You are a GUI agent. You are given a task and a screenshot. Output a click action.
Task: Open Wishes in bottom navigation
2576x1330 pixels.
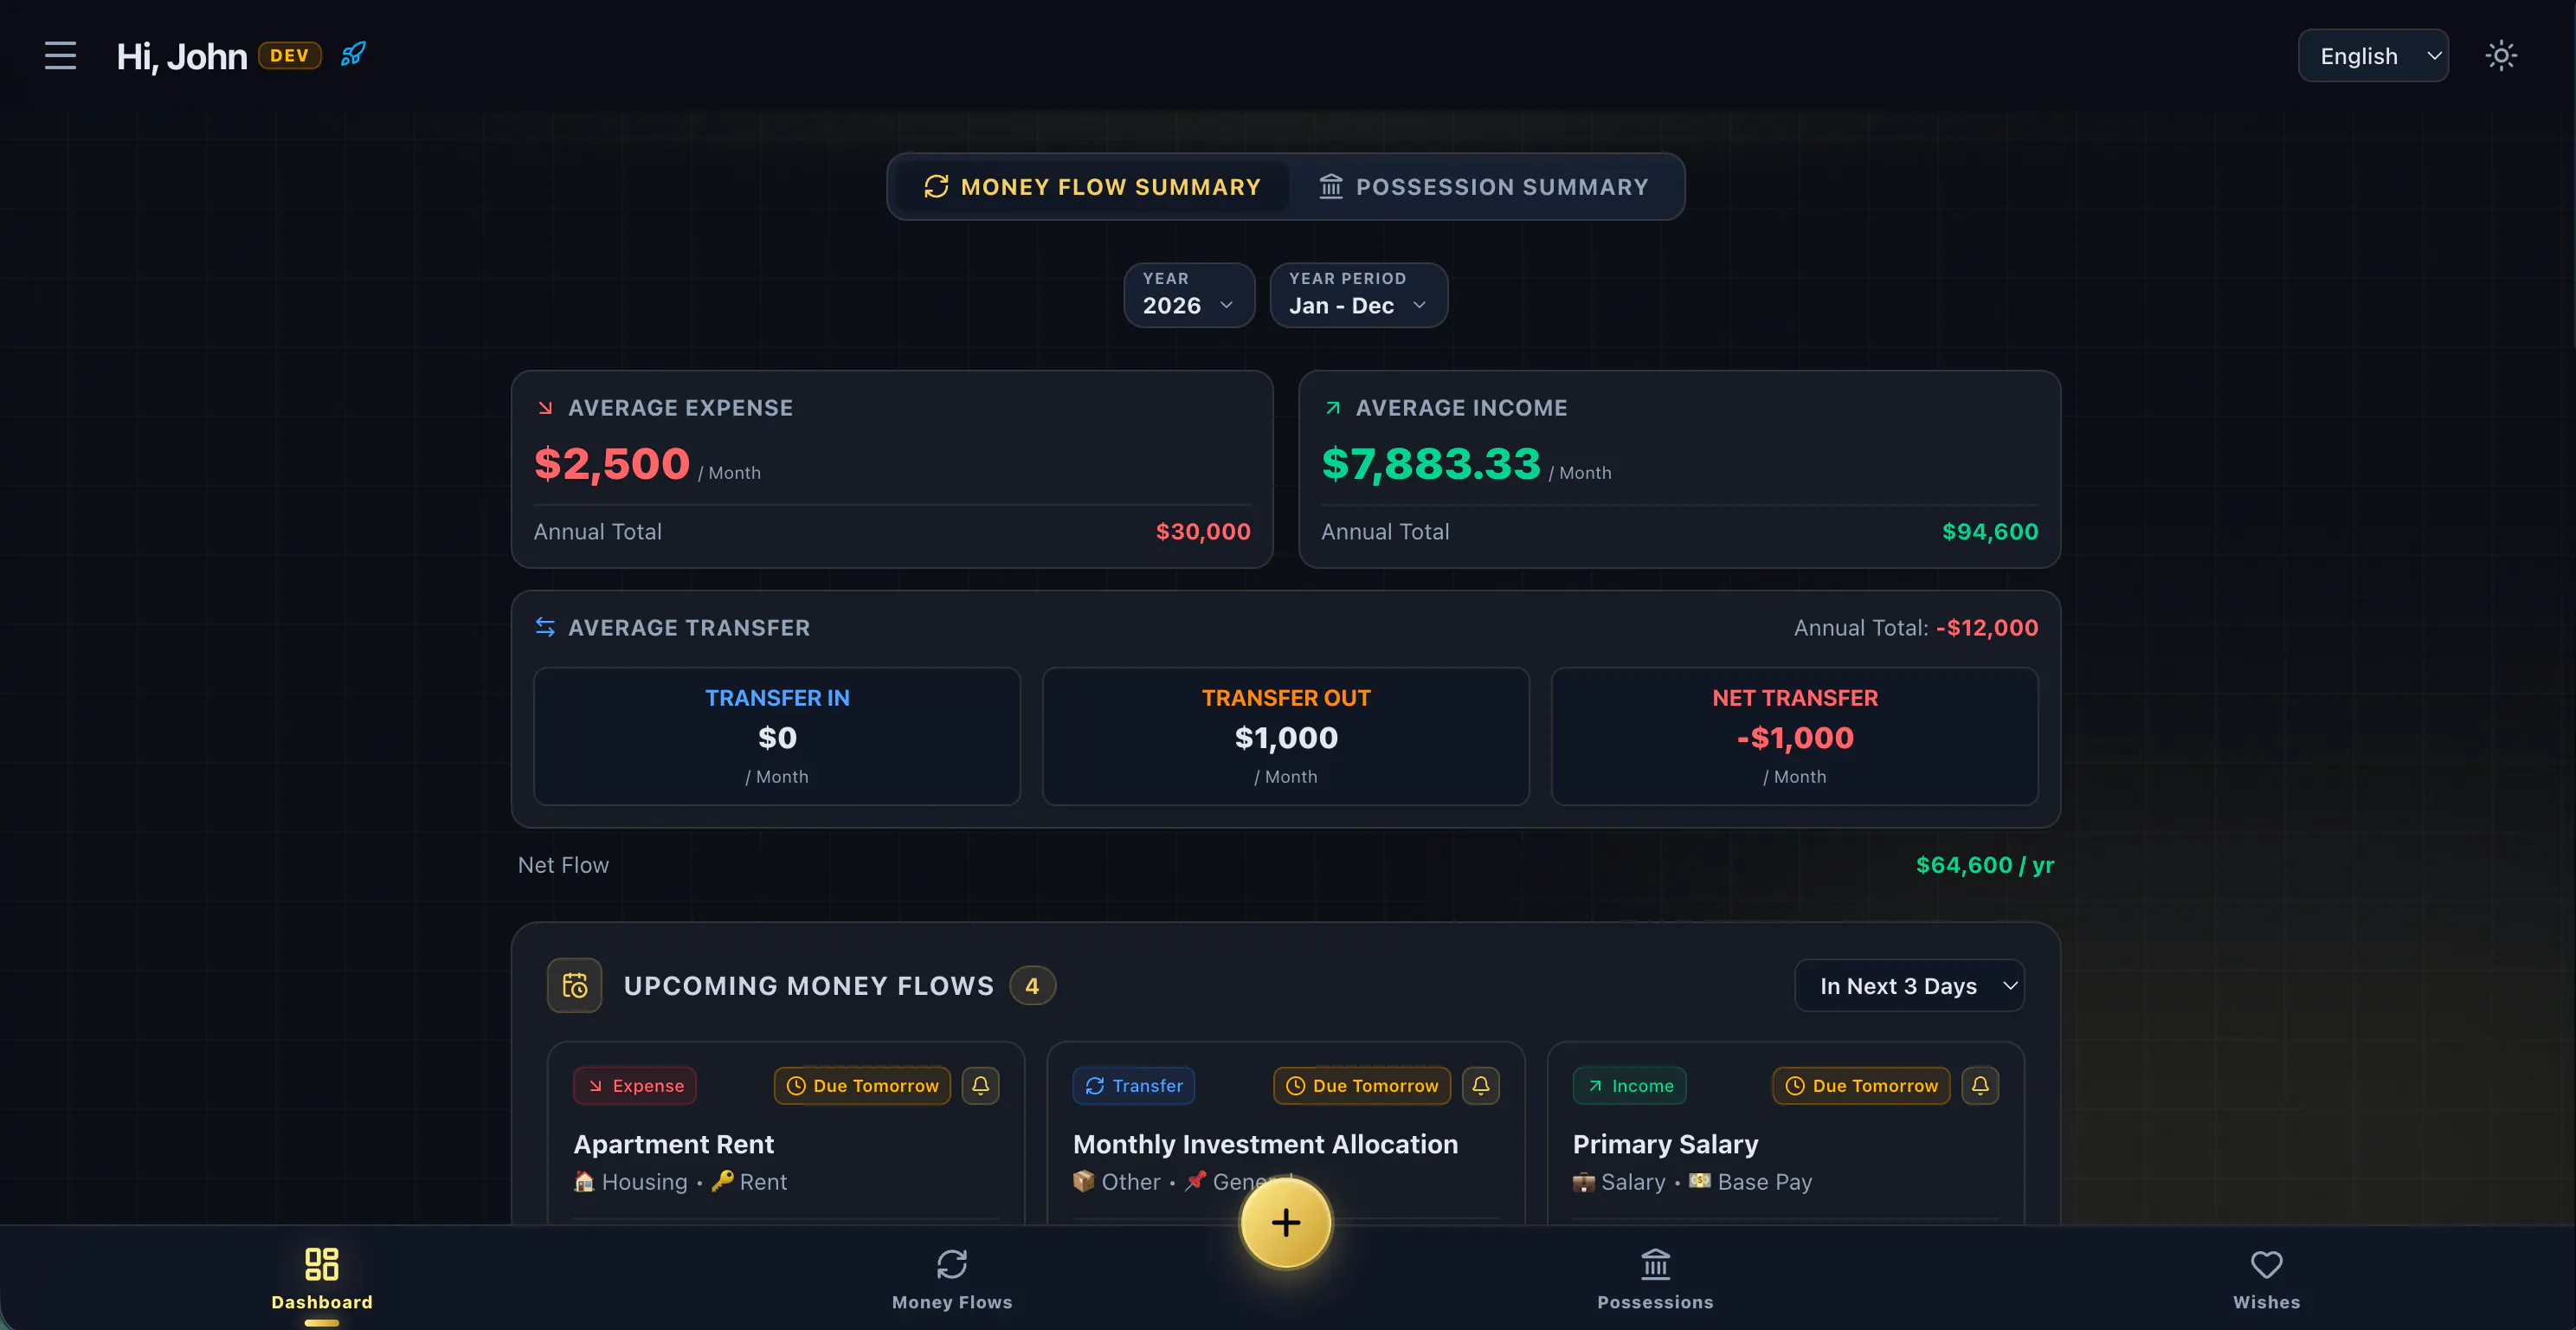(x=2266, y=1279)
